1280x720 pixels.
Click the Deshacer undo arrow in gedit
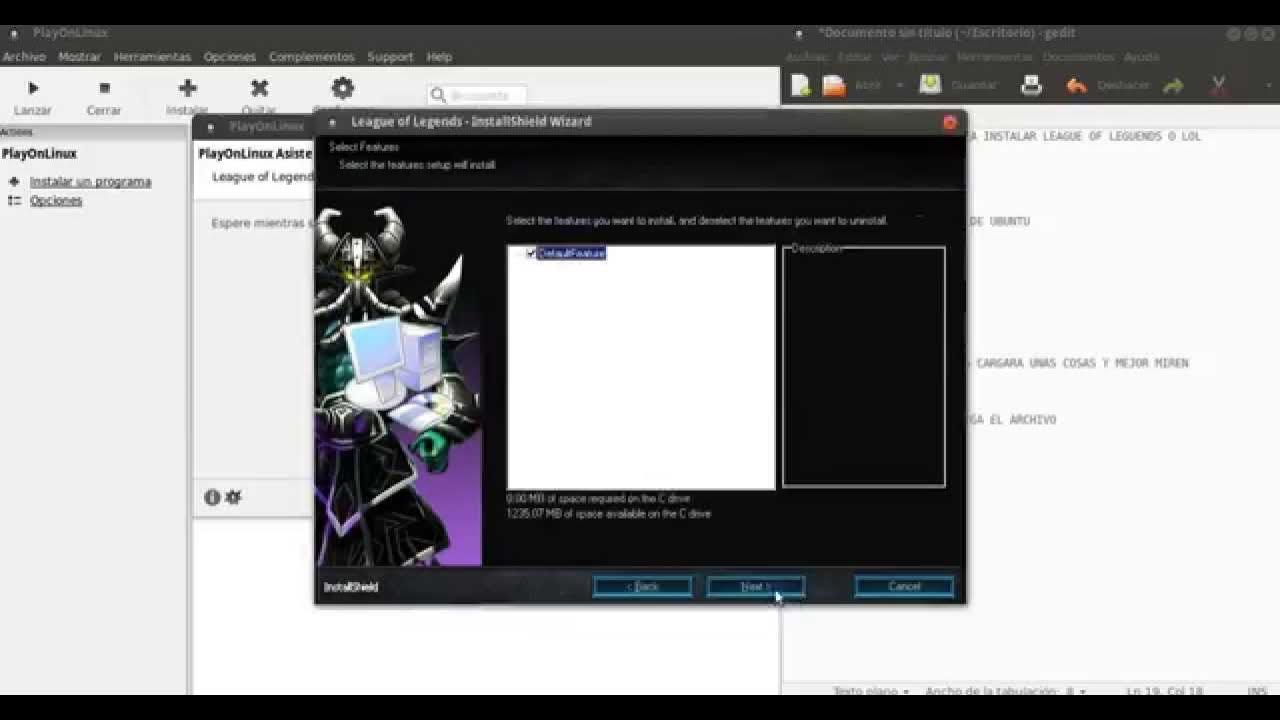point(1076,86)
